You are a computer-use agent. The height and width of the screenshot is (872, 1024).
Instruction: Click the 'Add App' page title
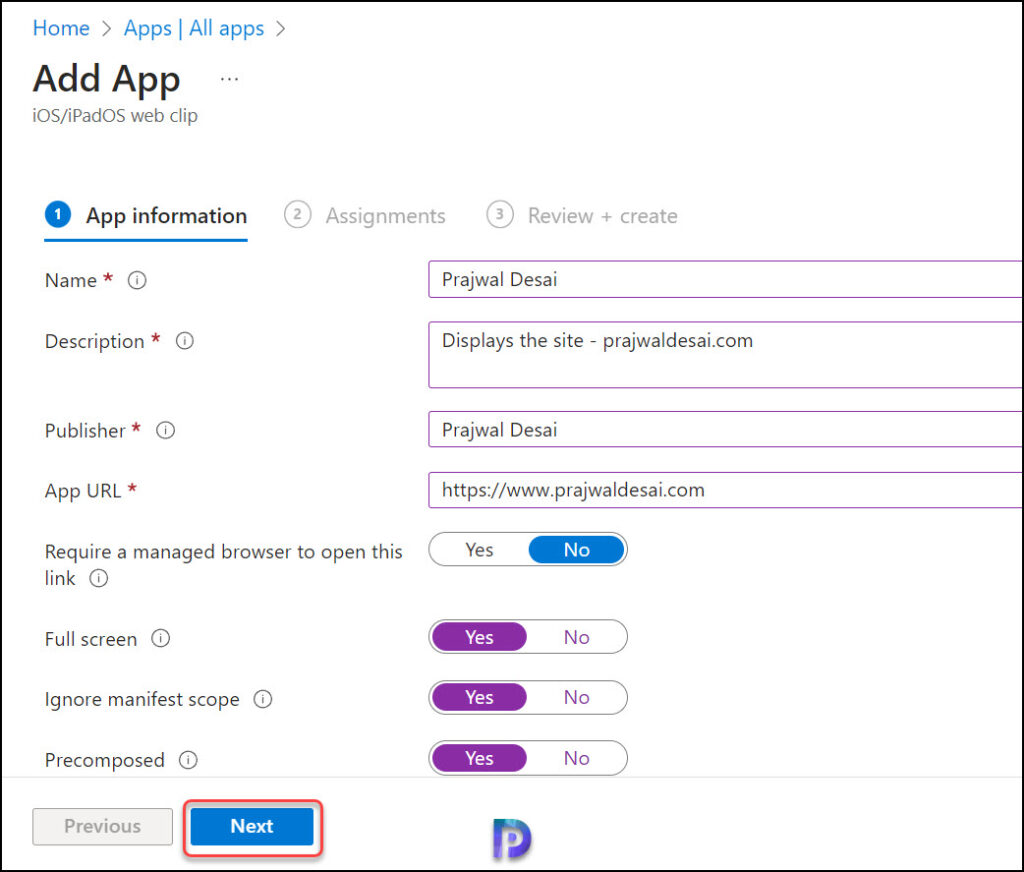click(106, 80)
